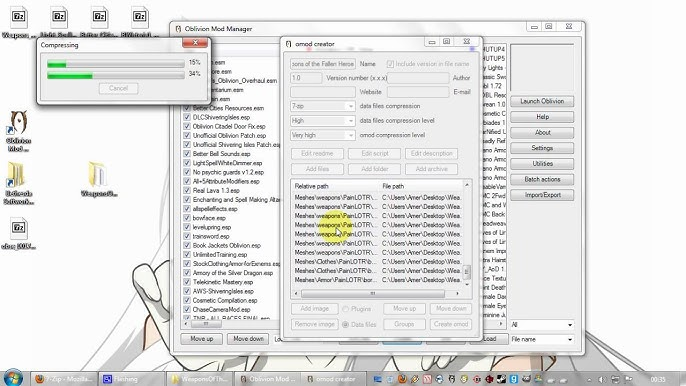
Task: Click the Add archive button
Action: [x=431, y=169]
